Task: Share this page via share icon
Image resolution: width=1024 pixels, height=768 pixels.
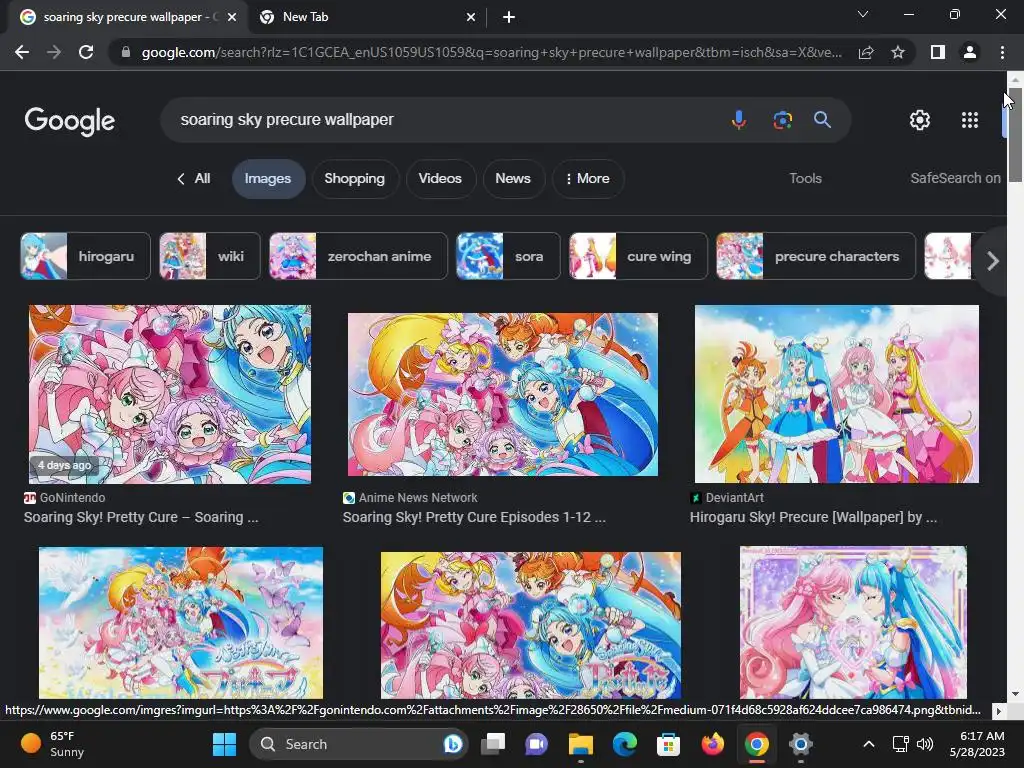Action: (866, 52)
